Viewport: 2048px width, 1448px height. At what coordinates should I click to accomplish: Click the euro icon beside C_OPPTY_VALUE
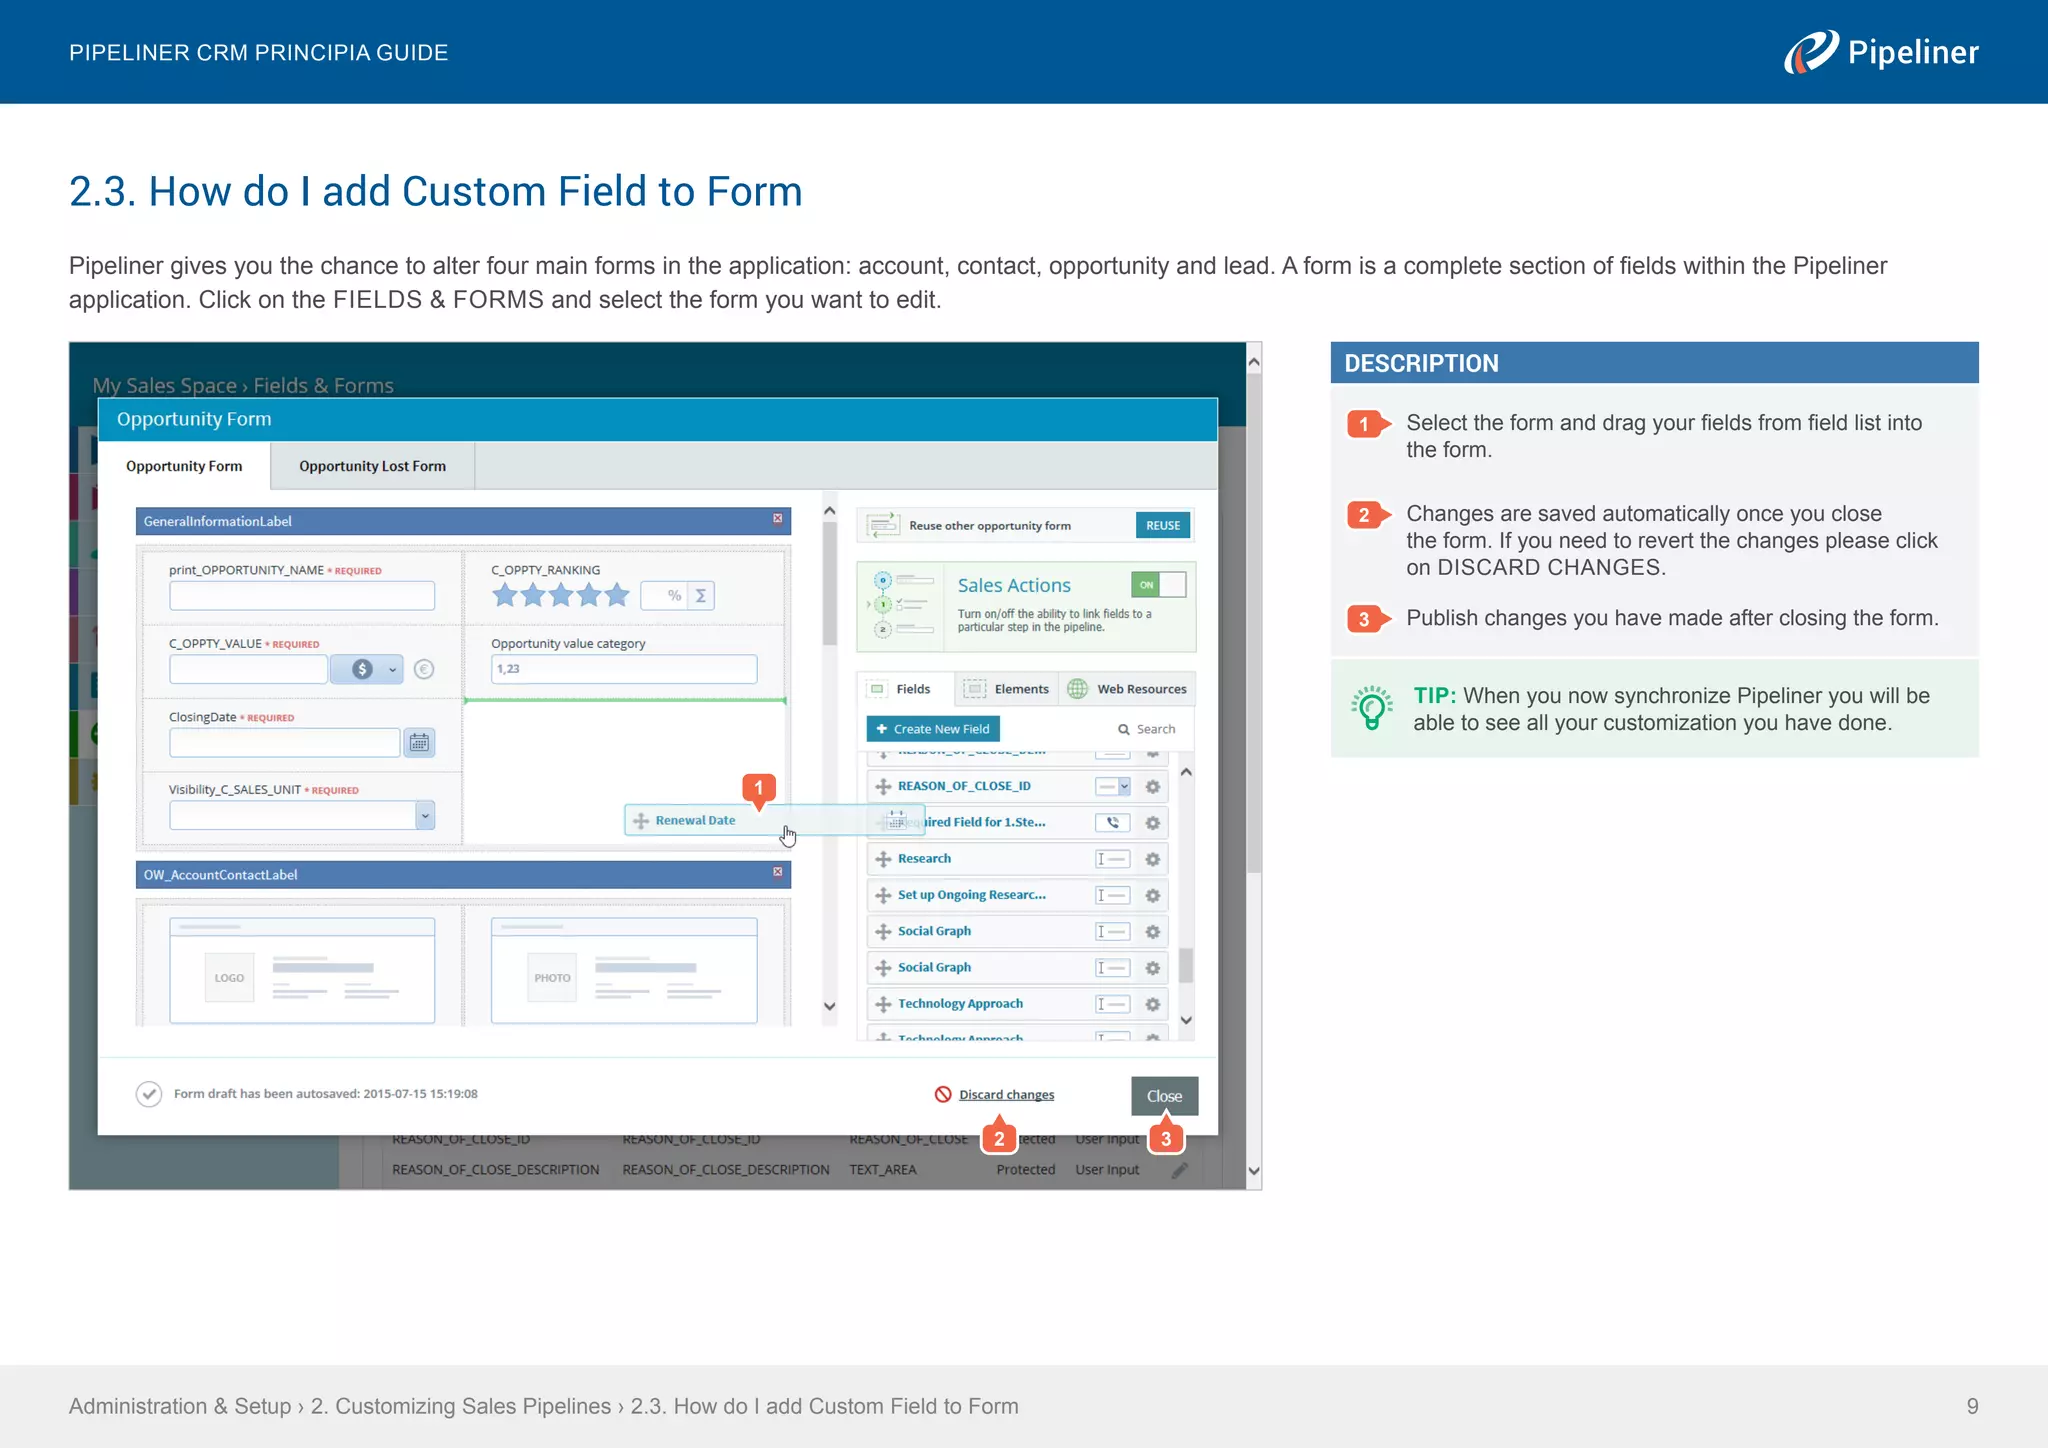[x=424, y=670]
